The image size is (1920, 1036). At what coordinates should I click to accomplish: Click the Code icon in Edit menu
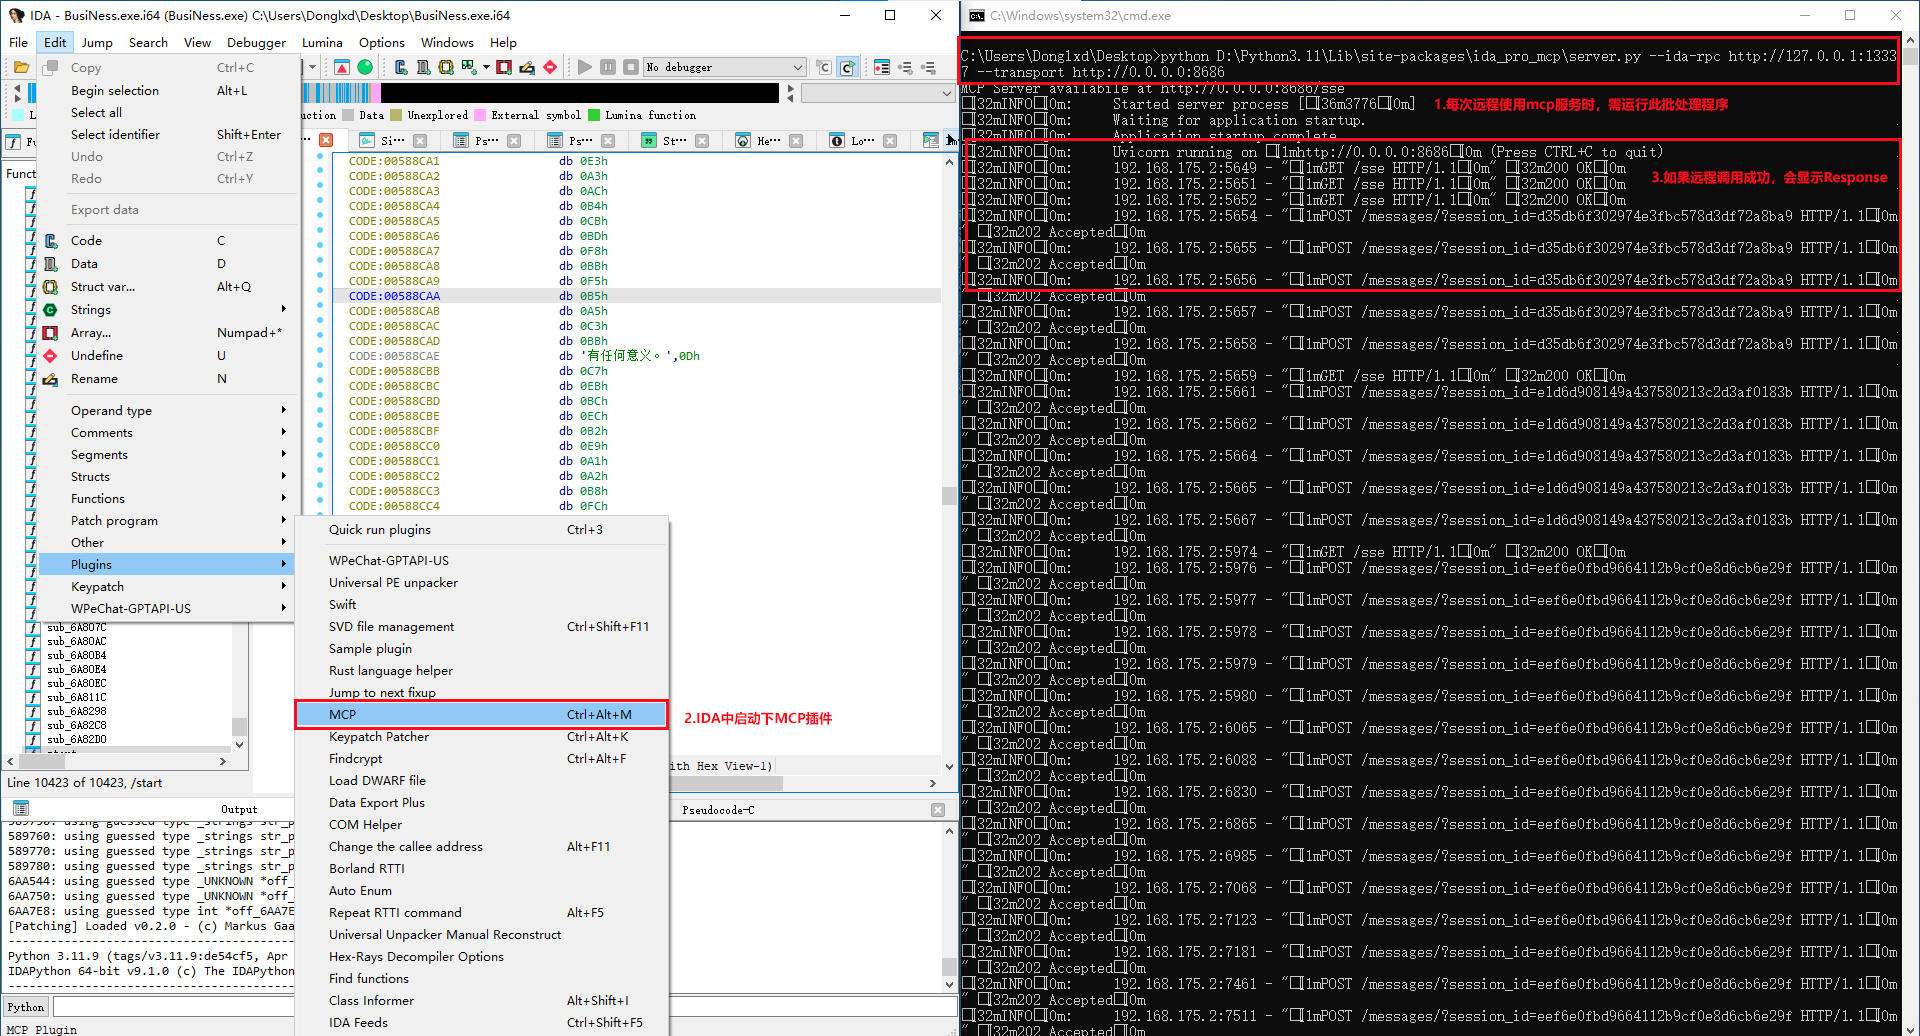(51, 241)
